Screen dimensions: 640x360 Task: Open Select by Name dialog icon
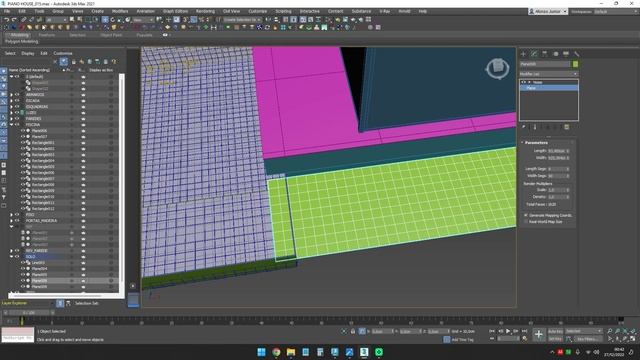pos(80,20)
